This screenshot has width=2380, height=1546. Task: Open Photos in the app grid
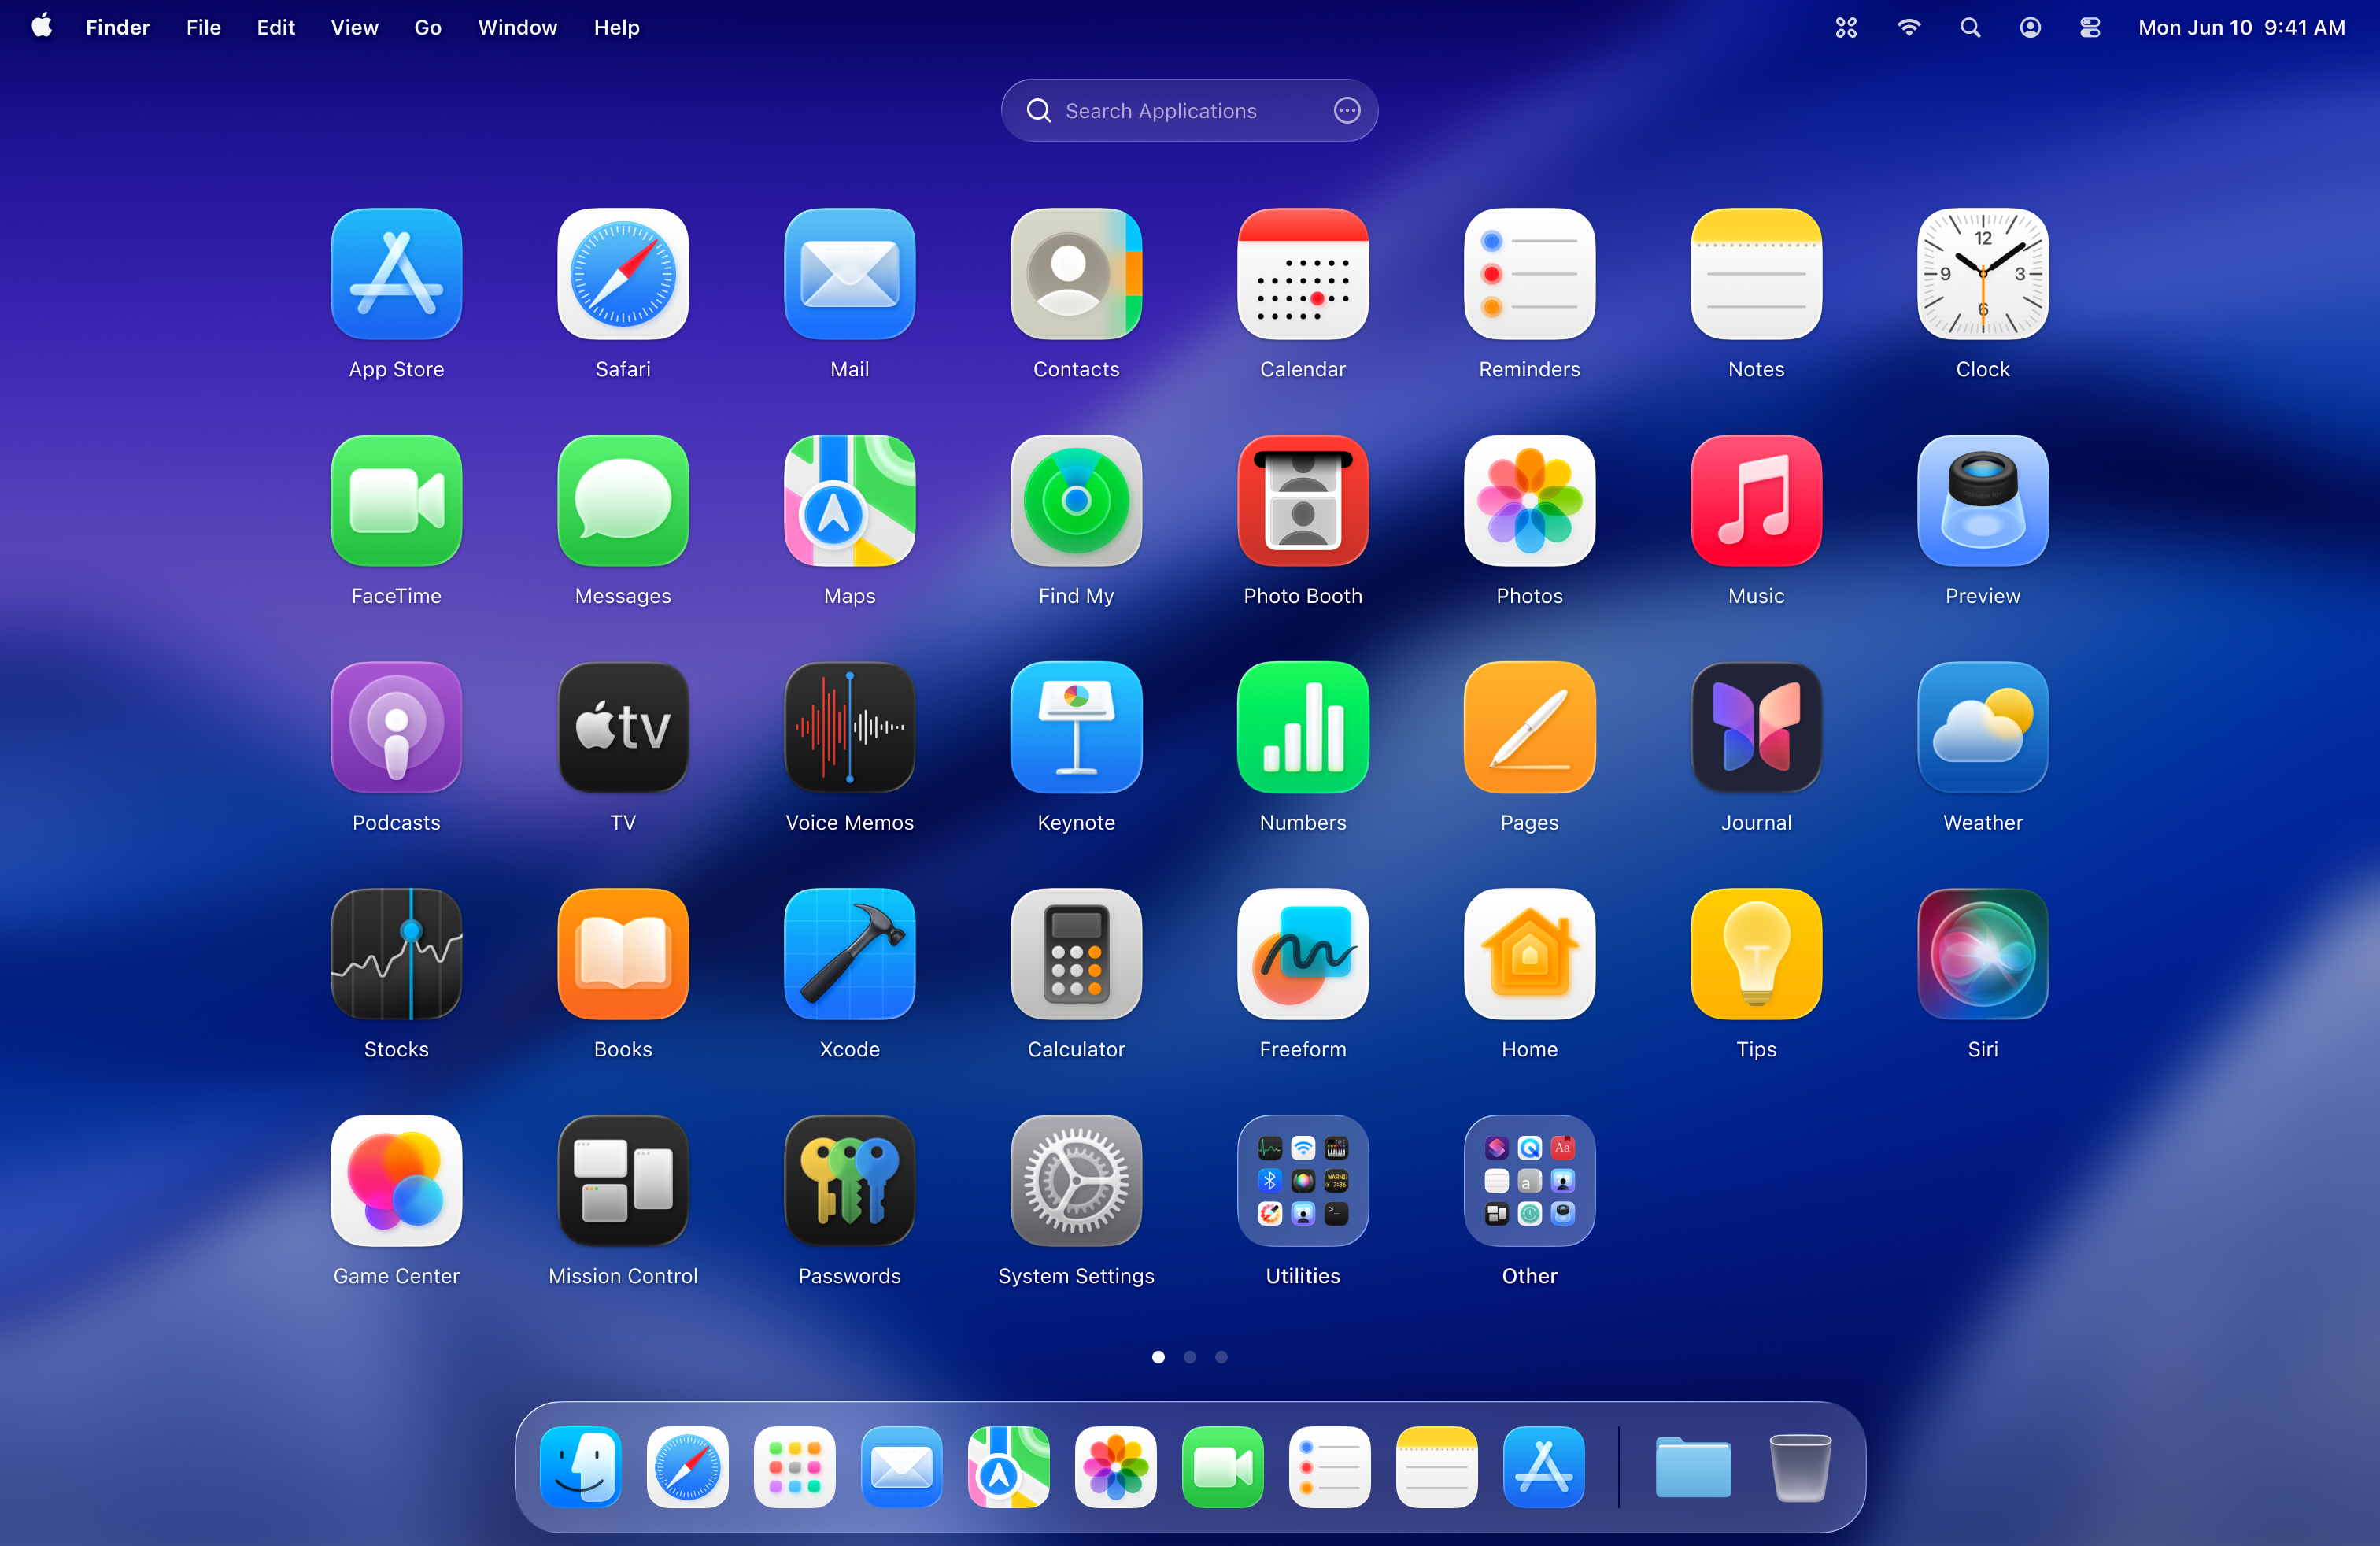tap(1529, 501)
